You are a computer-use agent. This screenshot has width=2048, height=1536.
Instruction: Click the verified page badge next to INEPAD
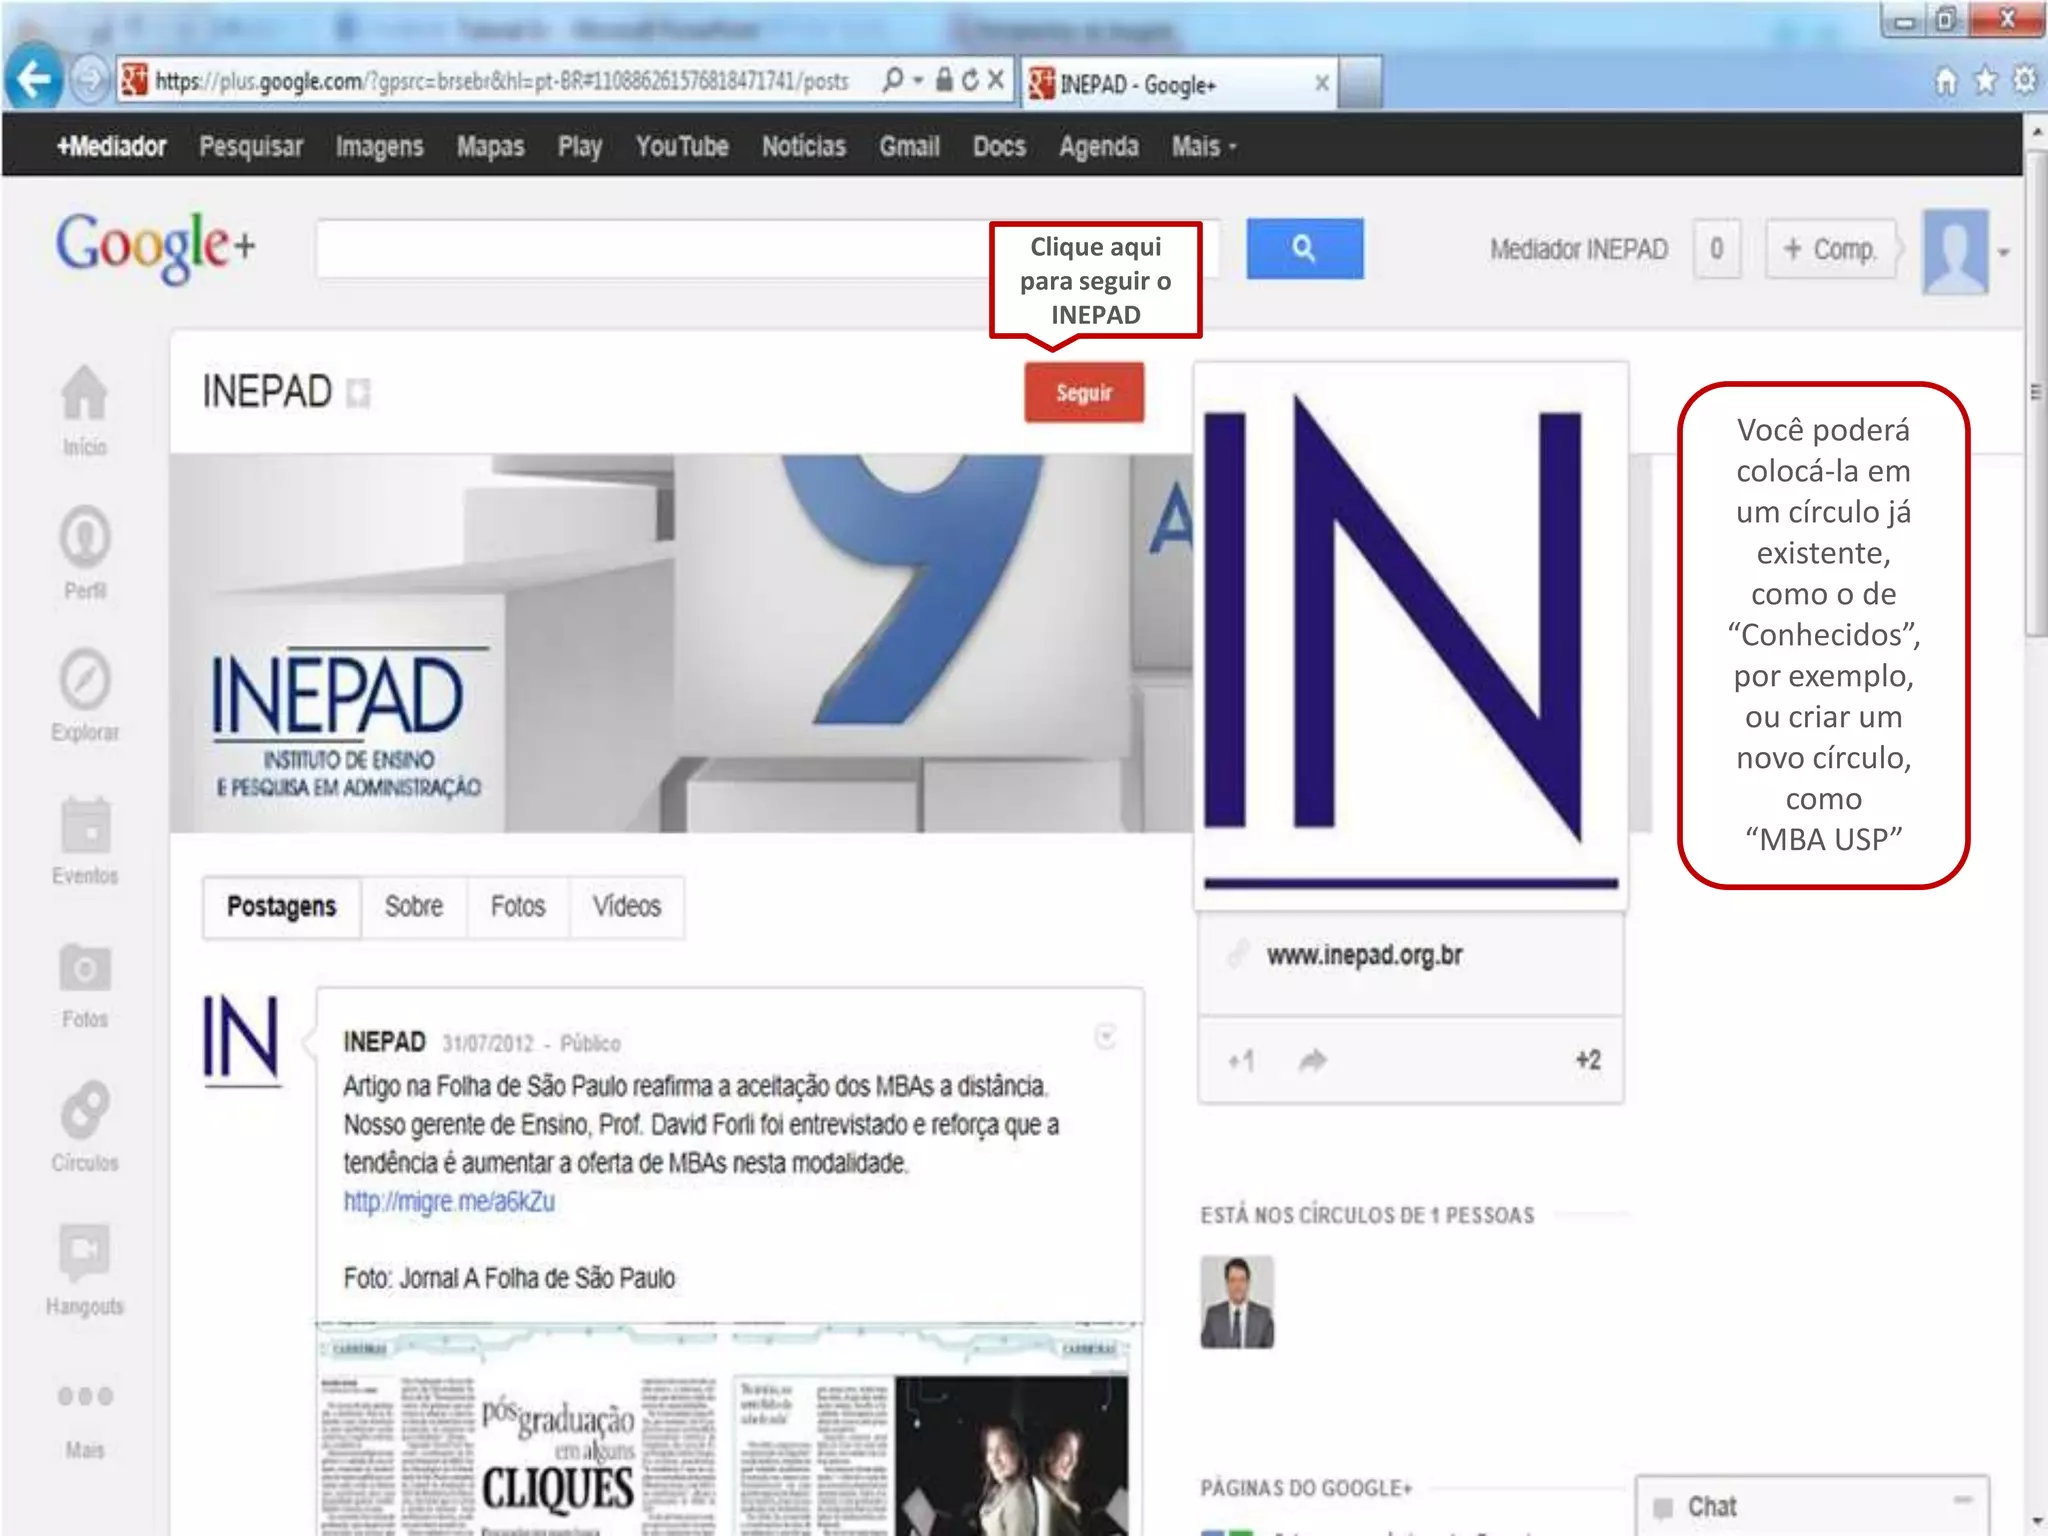click(358, 393)
